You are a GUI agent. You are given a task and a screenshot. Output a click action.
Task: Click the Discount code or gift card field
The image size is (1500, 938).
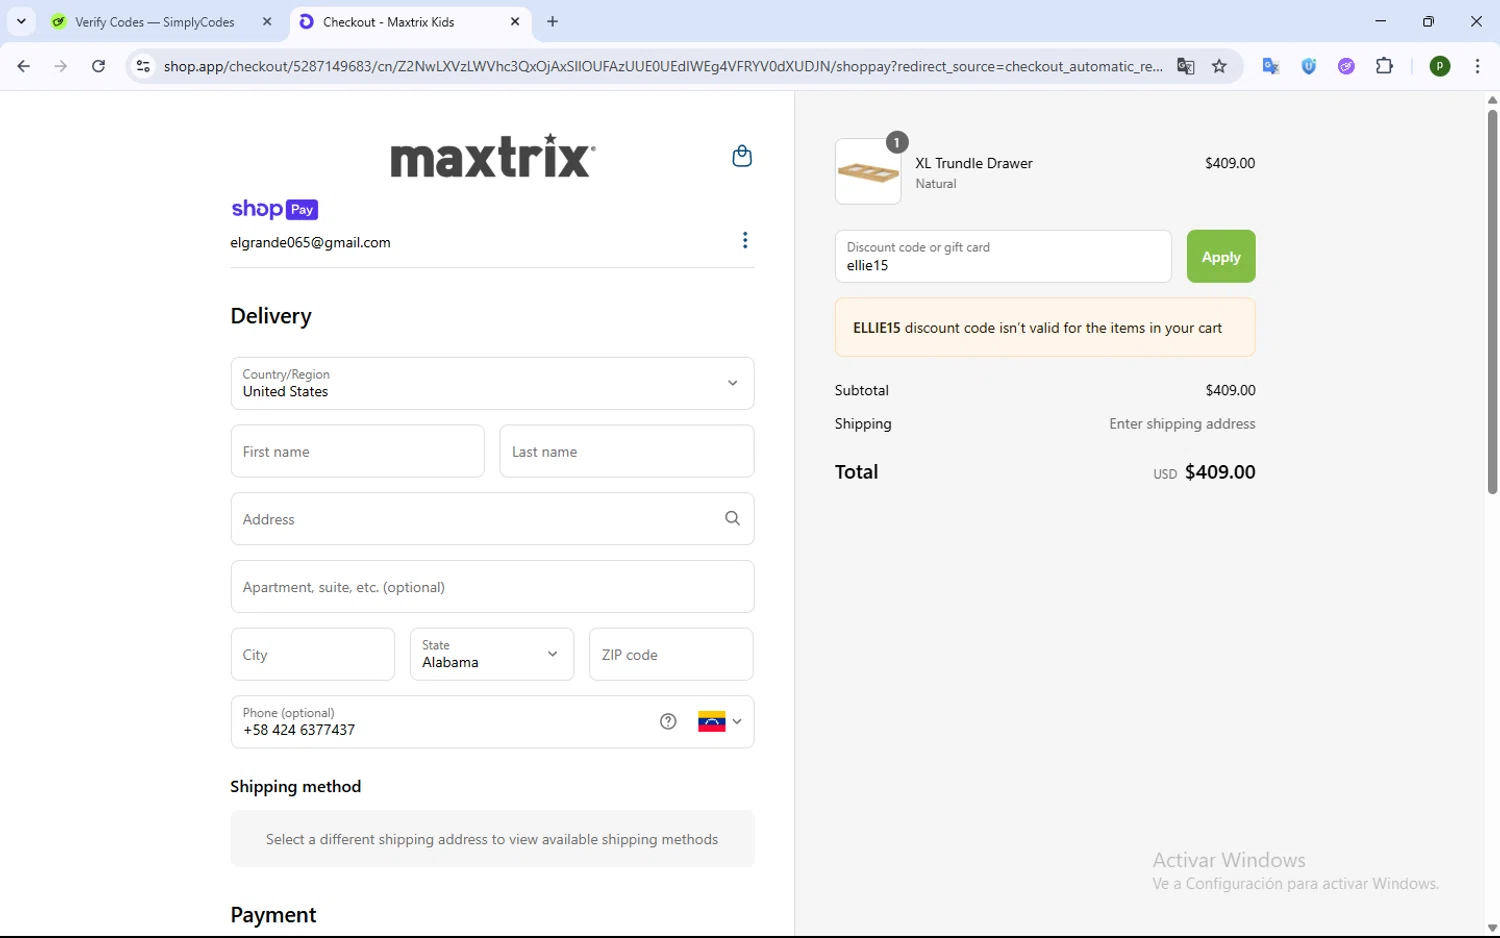(x=1003, y=256)
